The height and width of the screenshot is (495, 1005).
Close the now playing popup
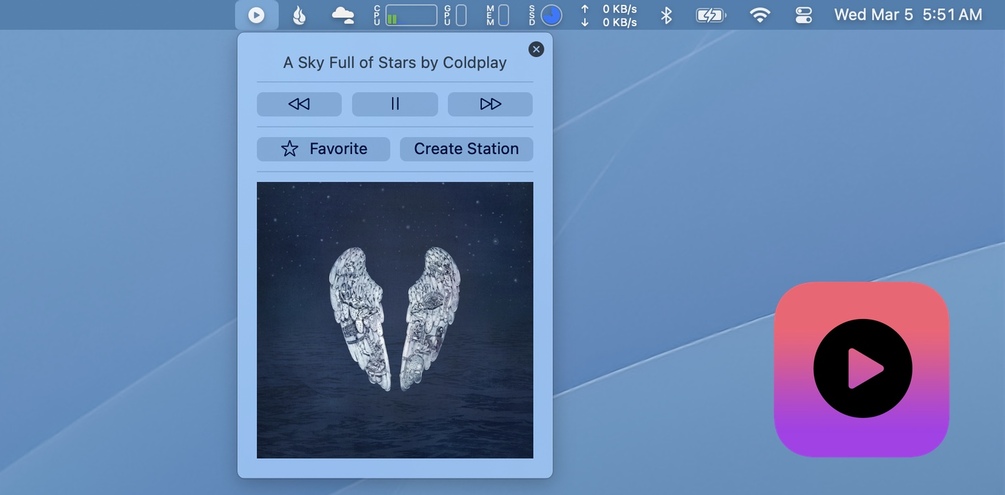tap(536, 49)
